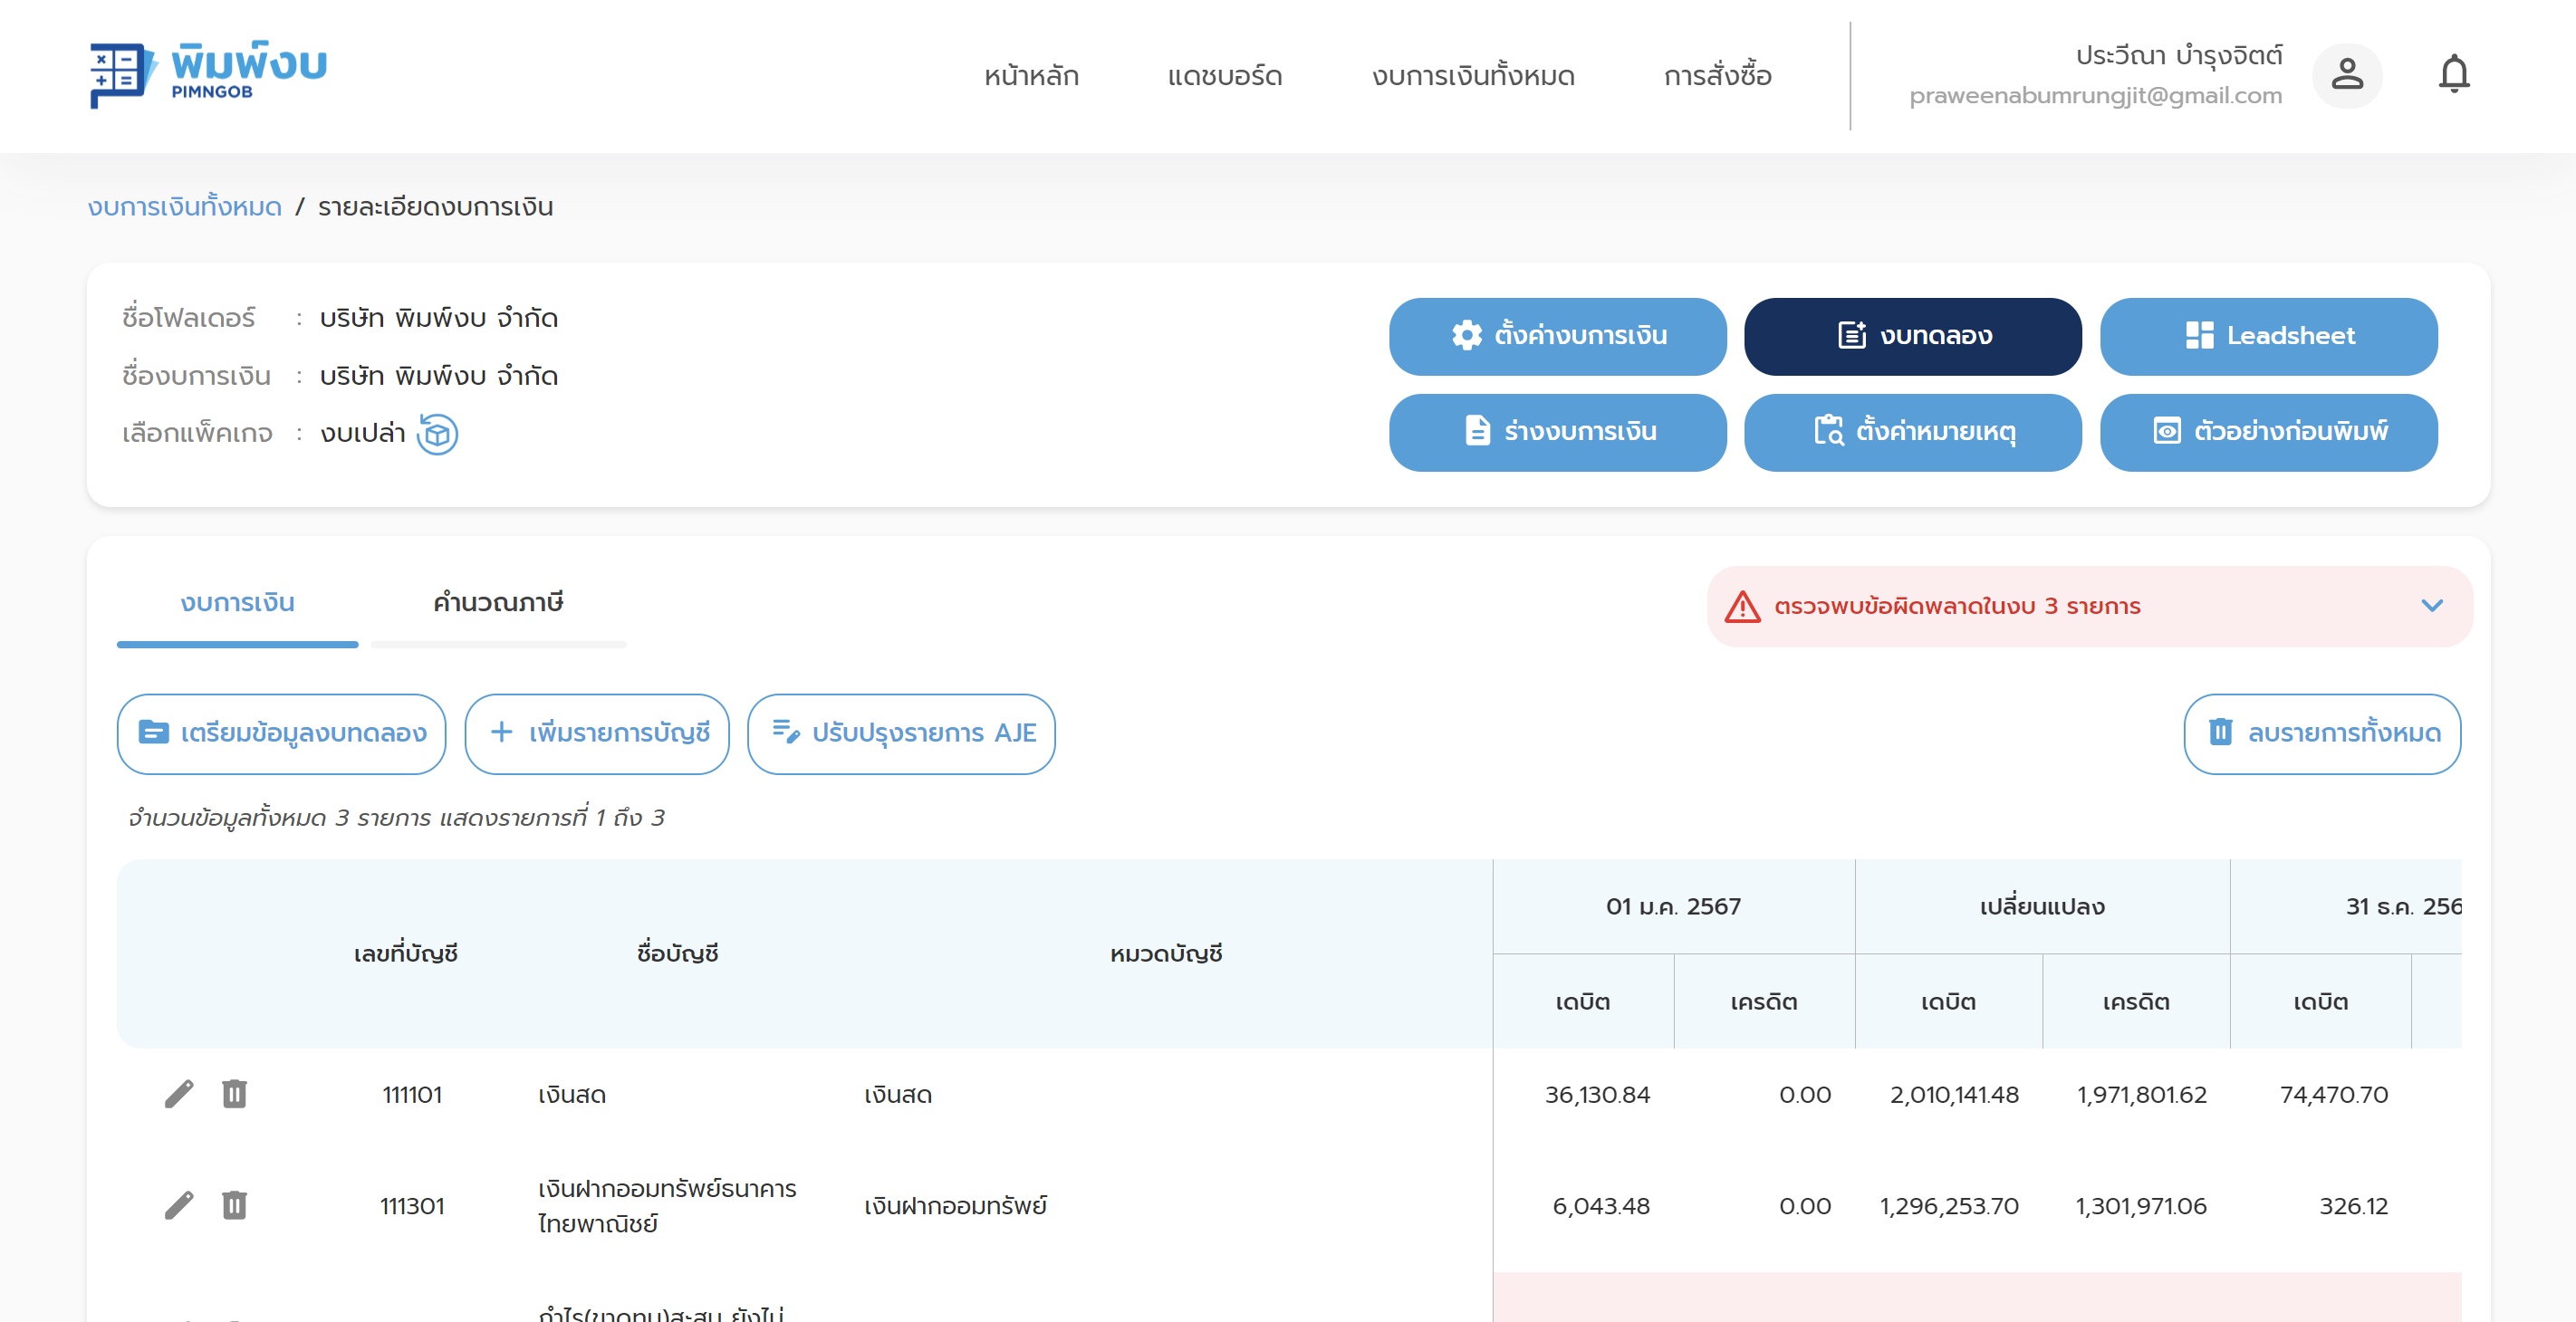Open the แดชบอร์ด menu item
The image size is (2576, 1322).
click(x=1224, y=76)
